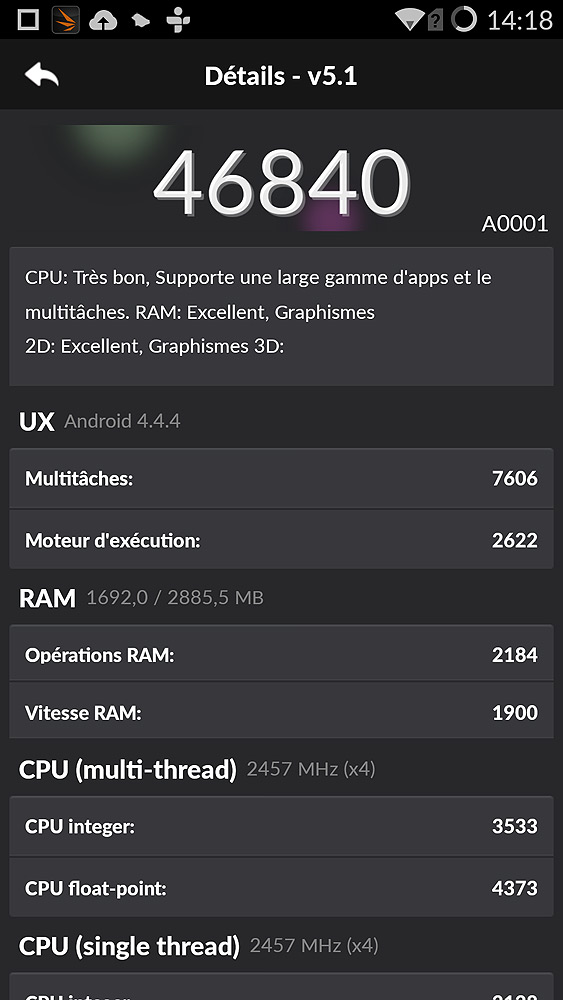
Task: Select the CPU integer score row
Action: tap(281, 826)
